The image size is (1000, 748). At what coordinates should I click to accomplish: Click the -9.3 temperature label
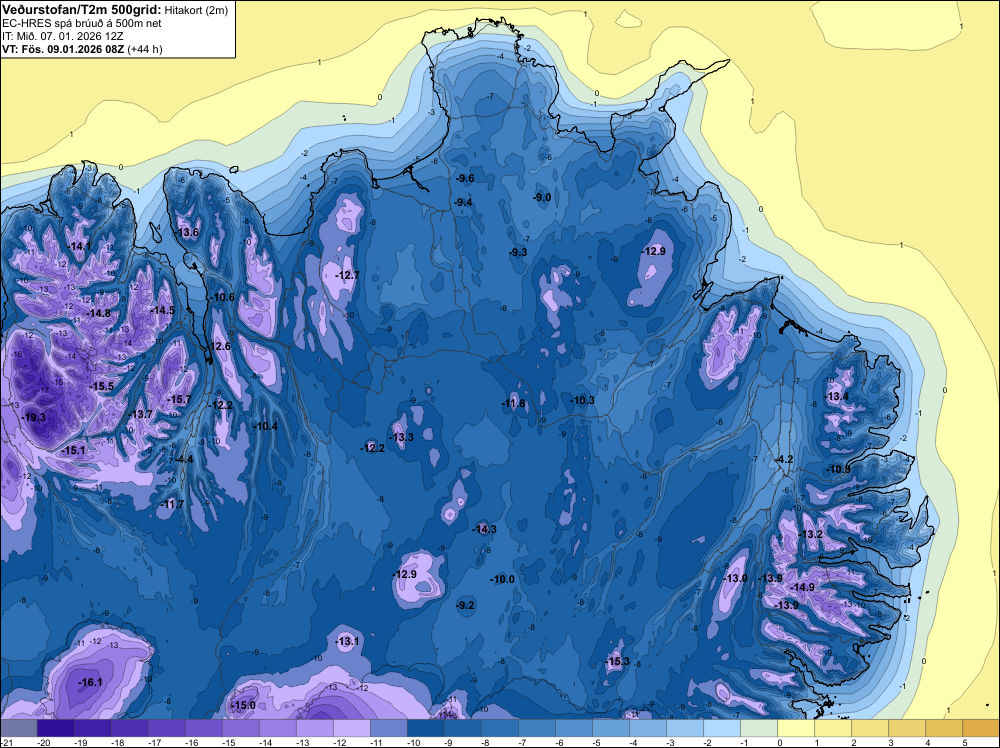tap(518, 253)
